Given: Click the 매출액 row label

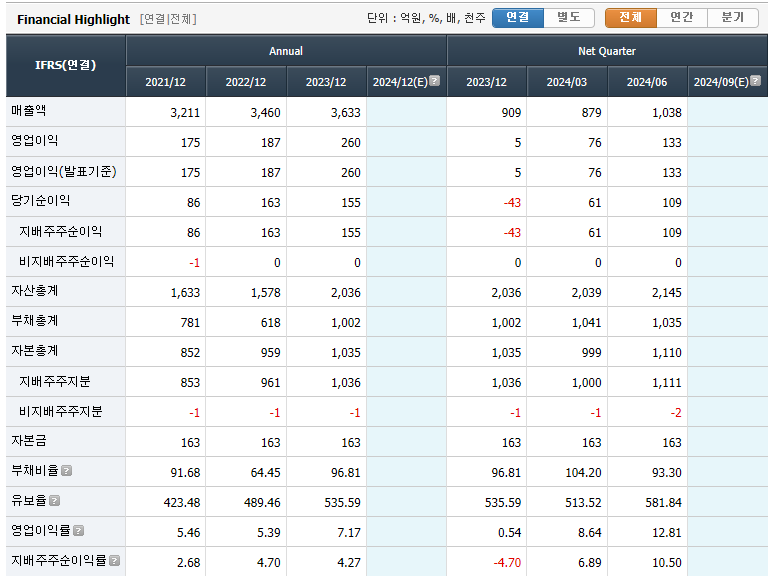Looking at the screenshot, I should 28,111.
